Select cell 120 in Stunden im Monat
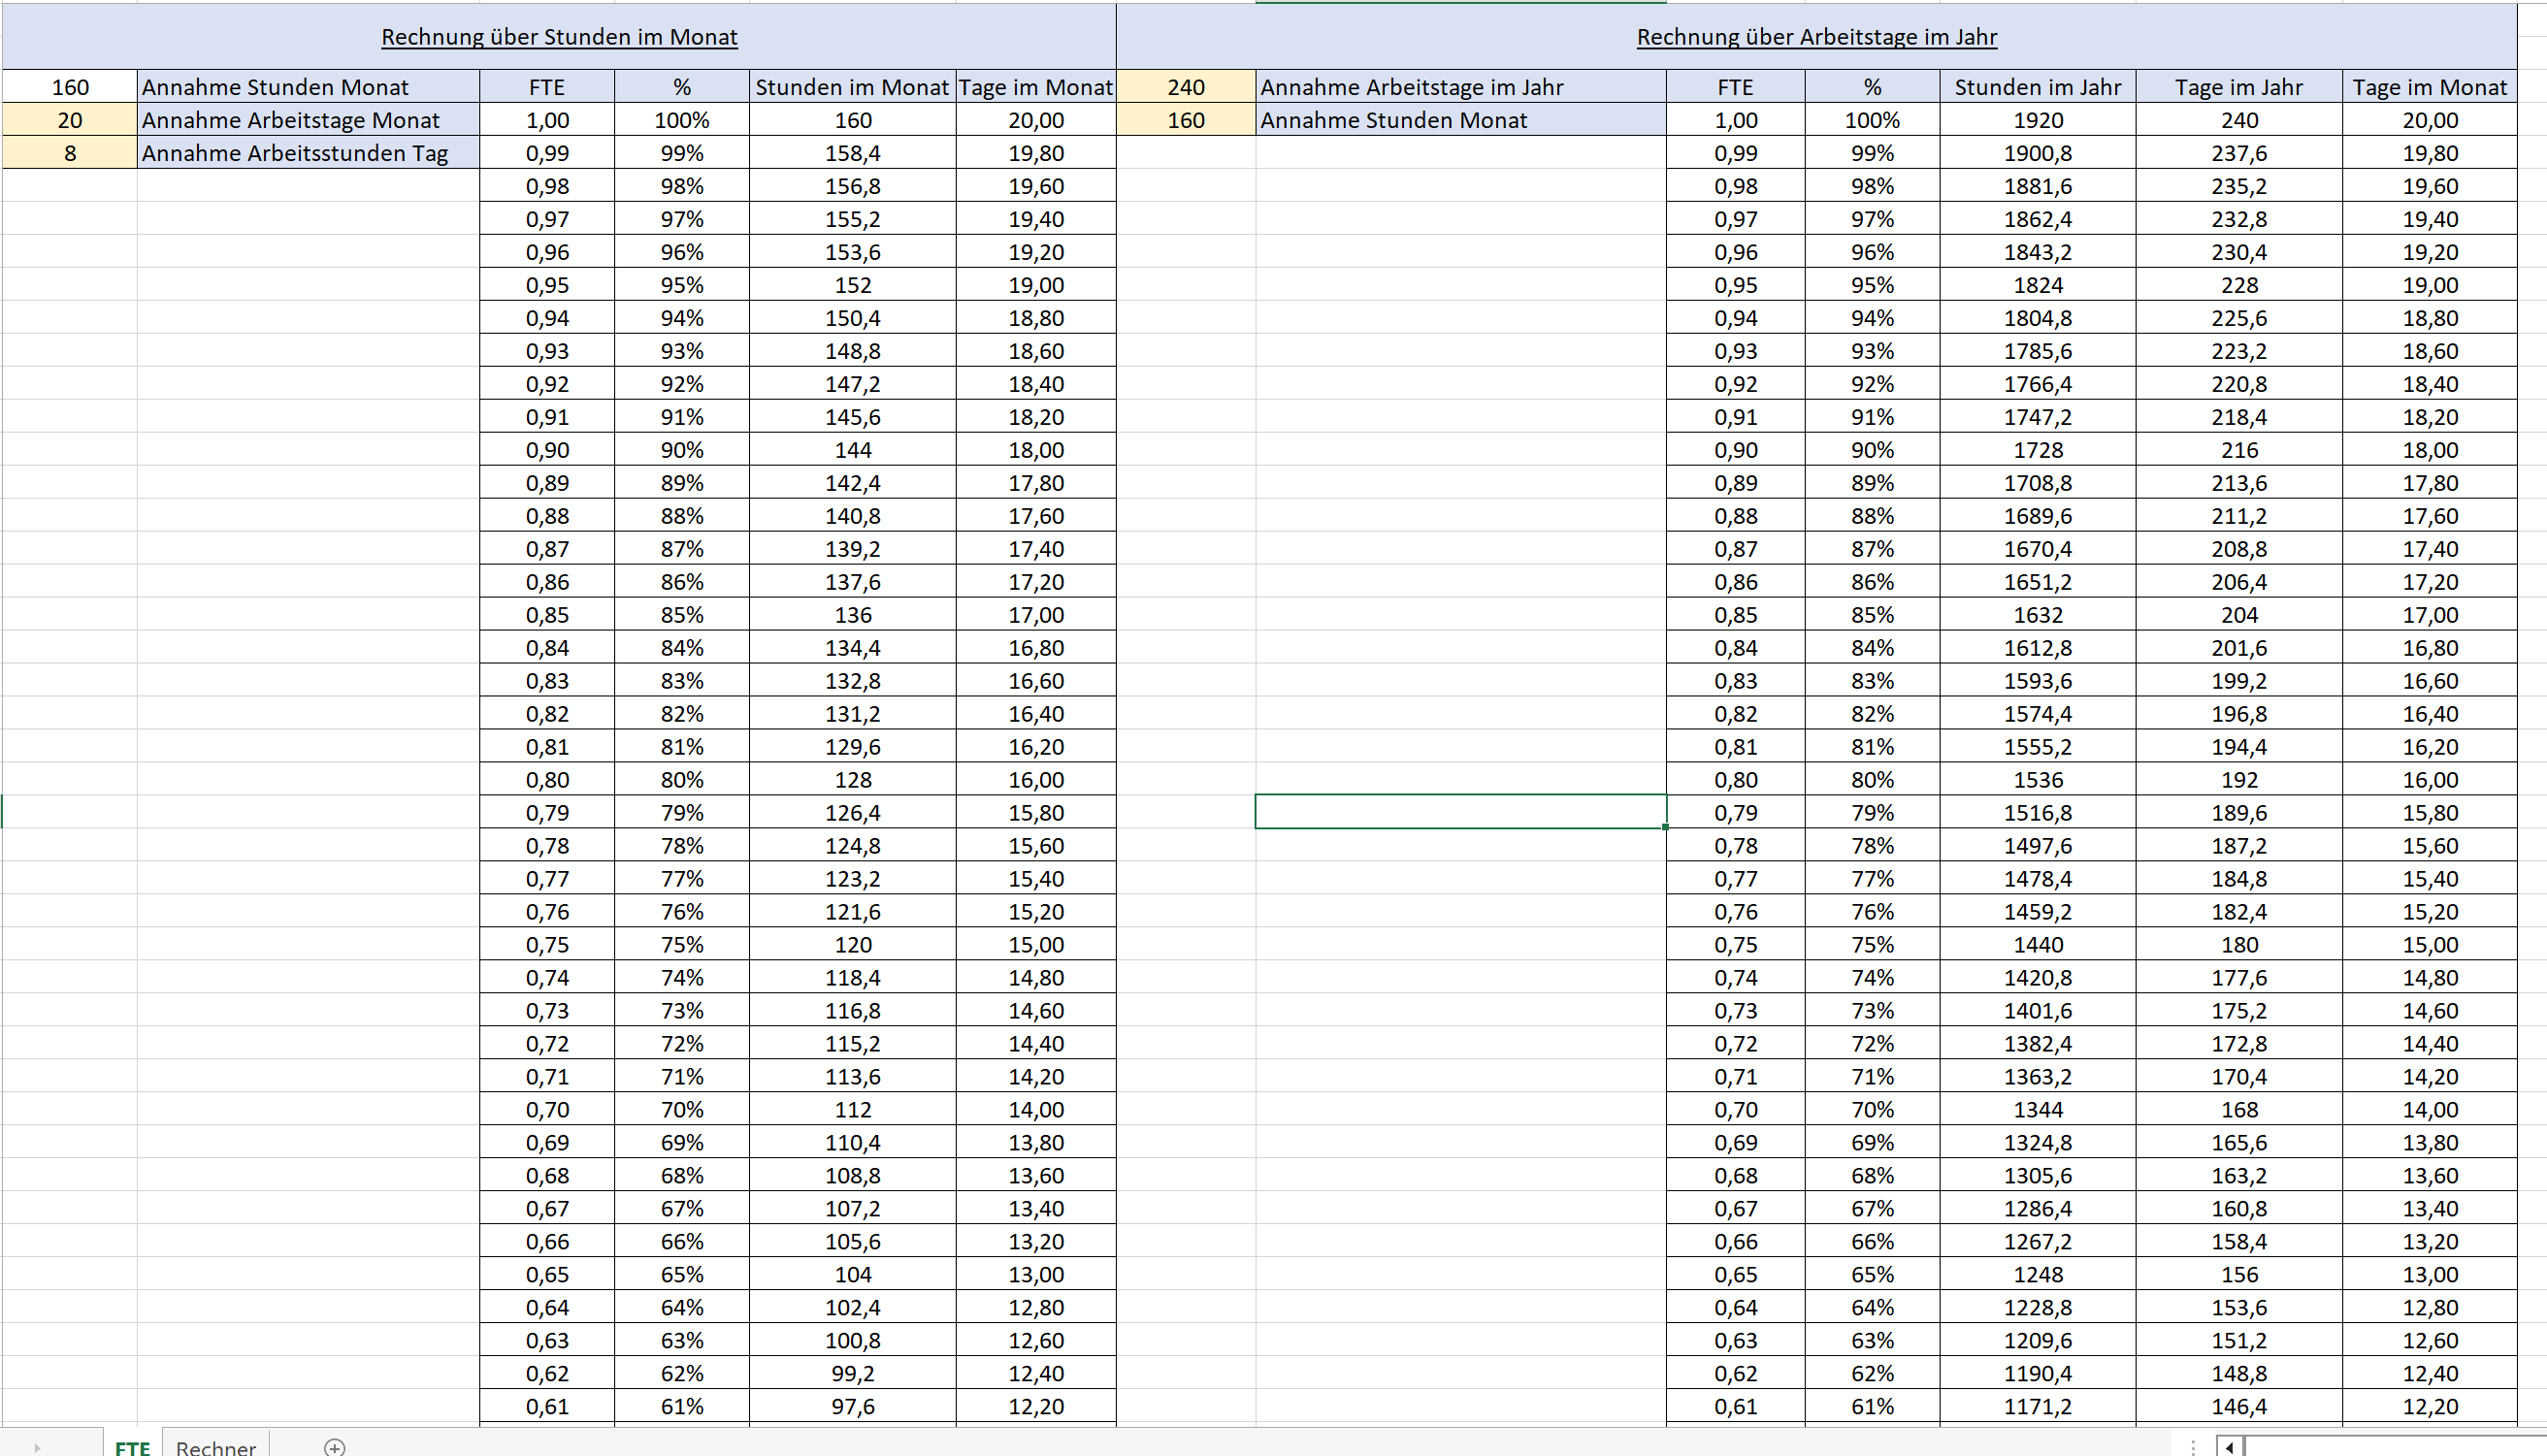The width and height of the screenshot is (2547, 1456). (852, 945)
